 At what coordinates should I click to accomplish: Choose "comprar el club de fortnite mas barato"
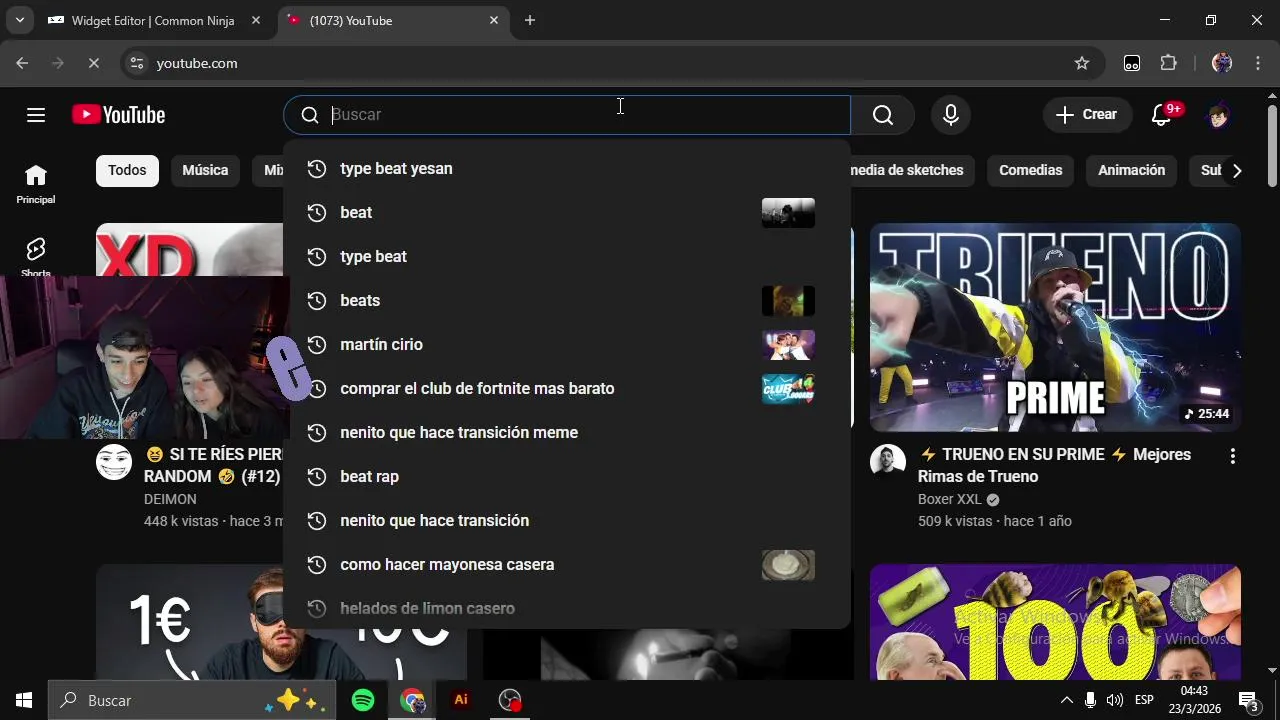[567, 389]
